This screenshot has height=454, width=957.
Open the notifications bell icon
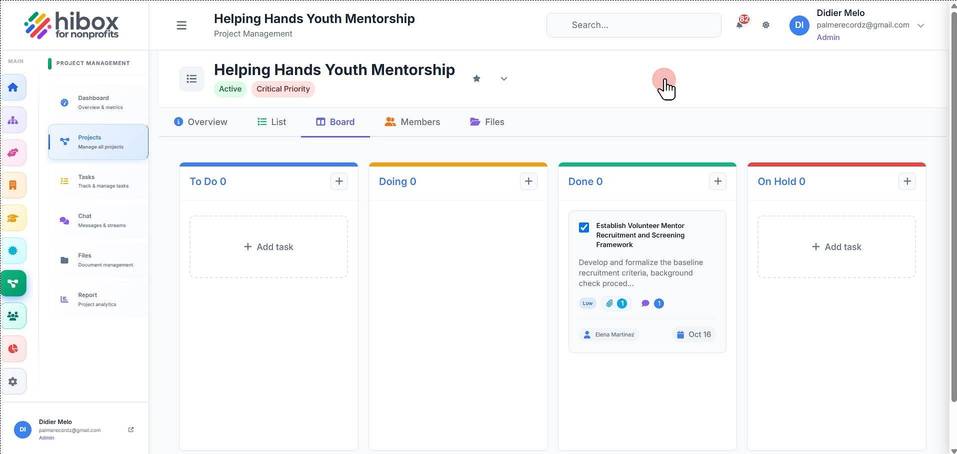click(740, 25)
